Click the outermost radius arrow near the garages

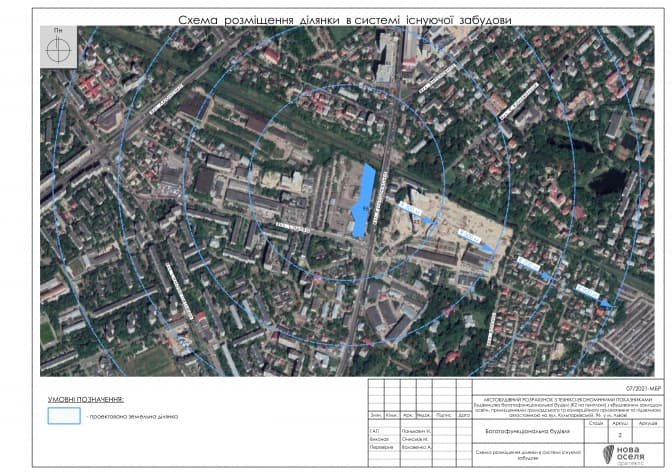click(595, 296)
